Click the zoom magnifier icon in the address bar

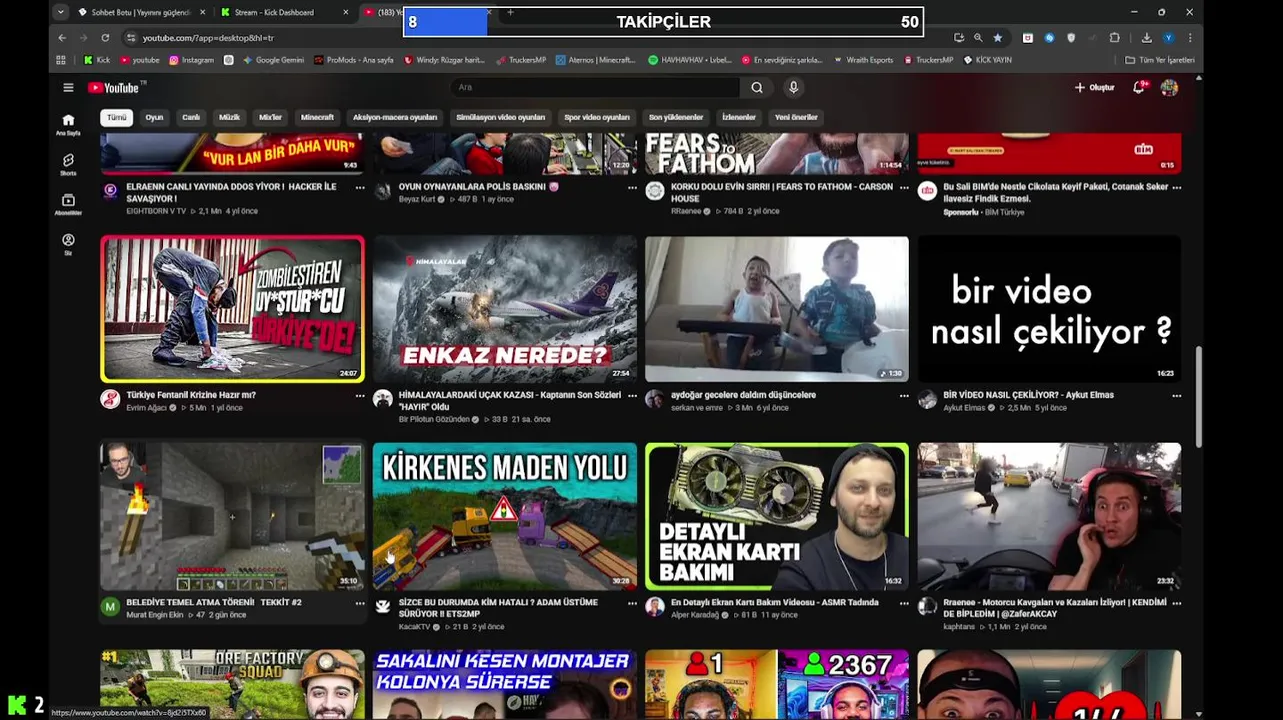coord(978,38)
